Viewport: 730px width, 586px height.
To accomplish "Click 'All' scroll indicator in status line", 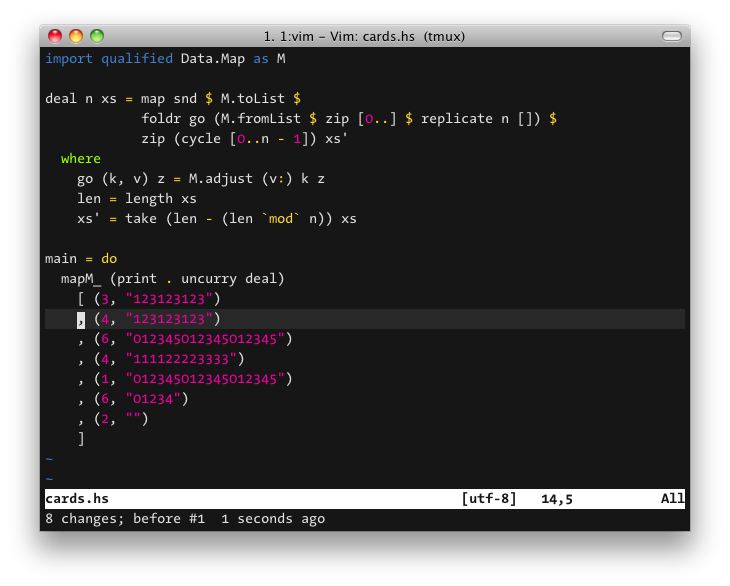I will coord(672,499).
